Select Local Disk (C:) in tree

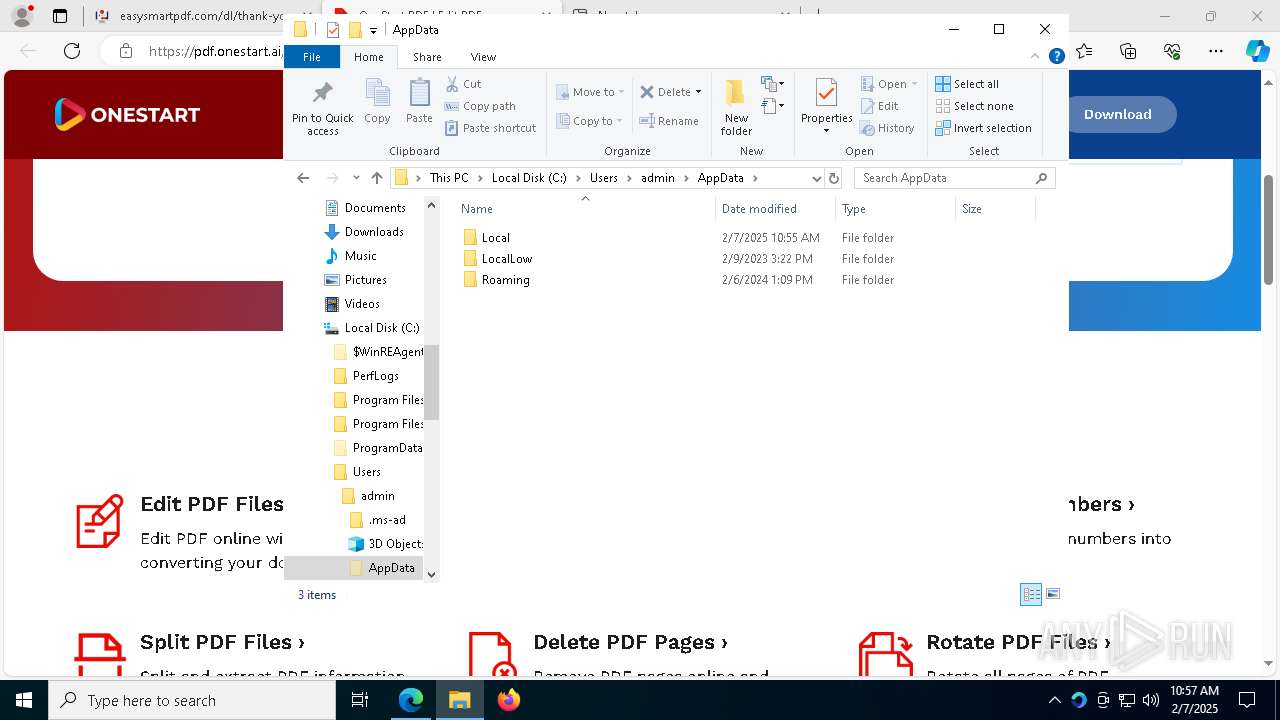tap(372, 328)
